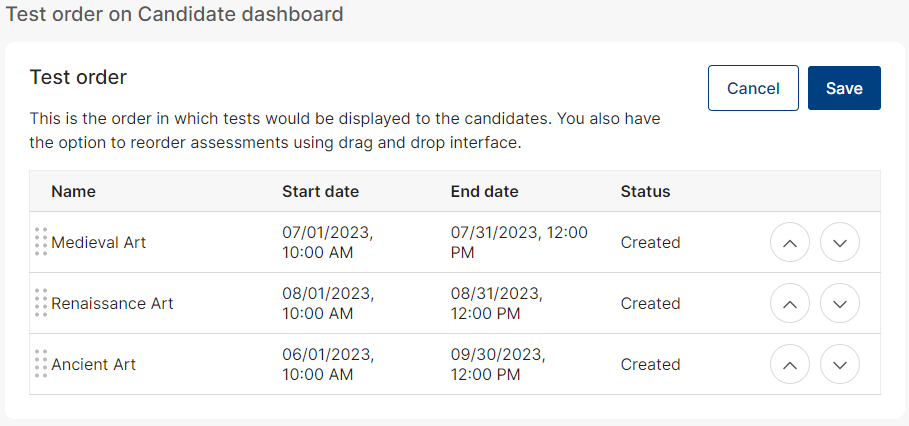Viewport: 909px width, 426px height.
Task: Select the Renaissance Art test name
Action: [x=112, y=303]
